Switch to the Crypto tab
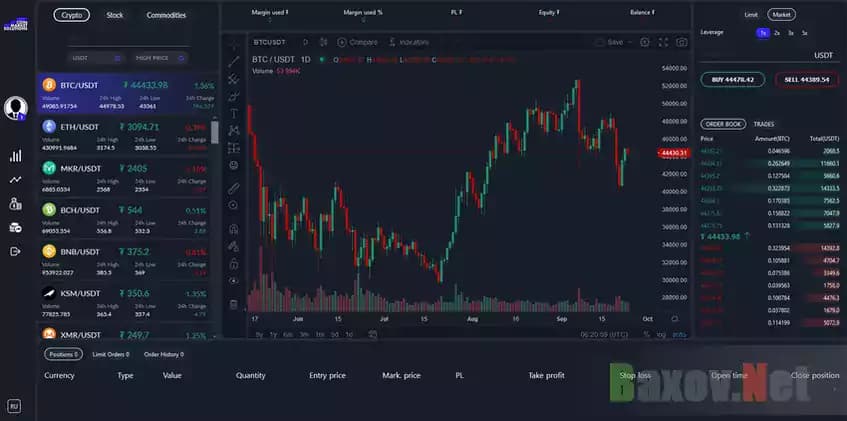This screenshot has width=847, height=421. click(x=72, y=15)
